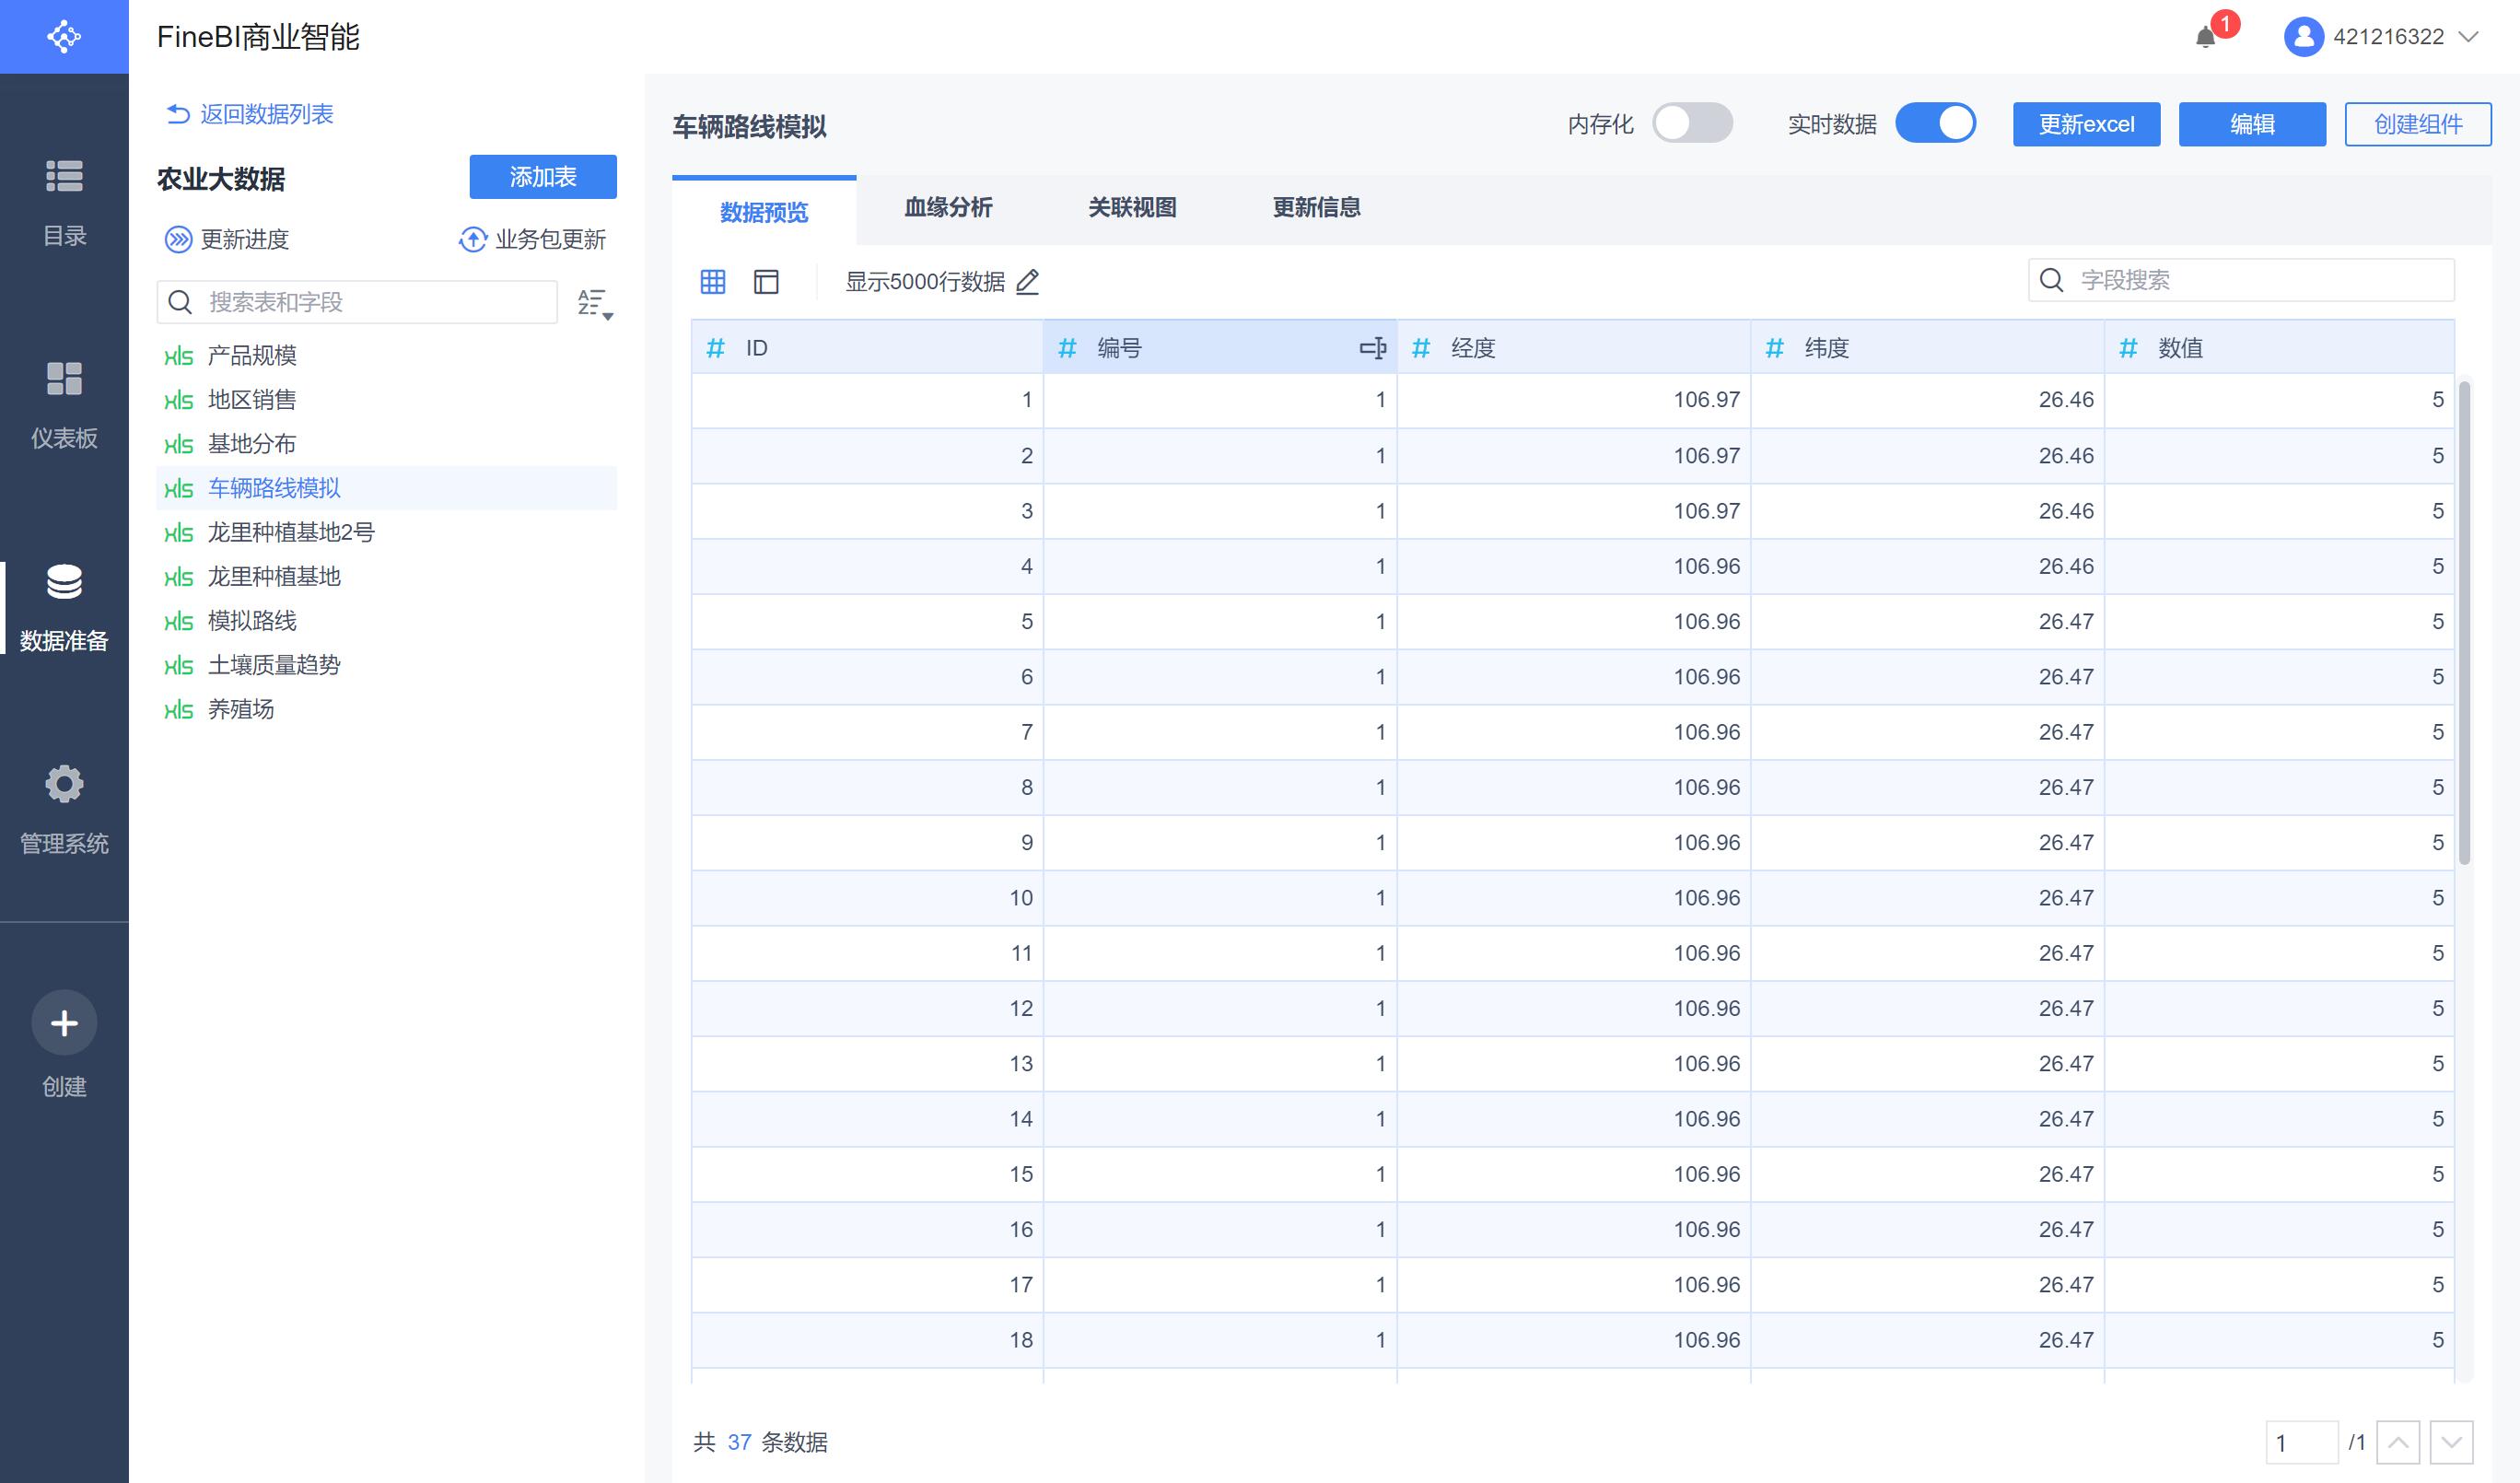Click the xls icon beside 养殖场
2520x1483 pixels.
click(x=178, y=710)
